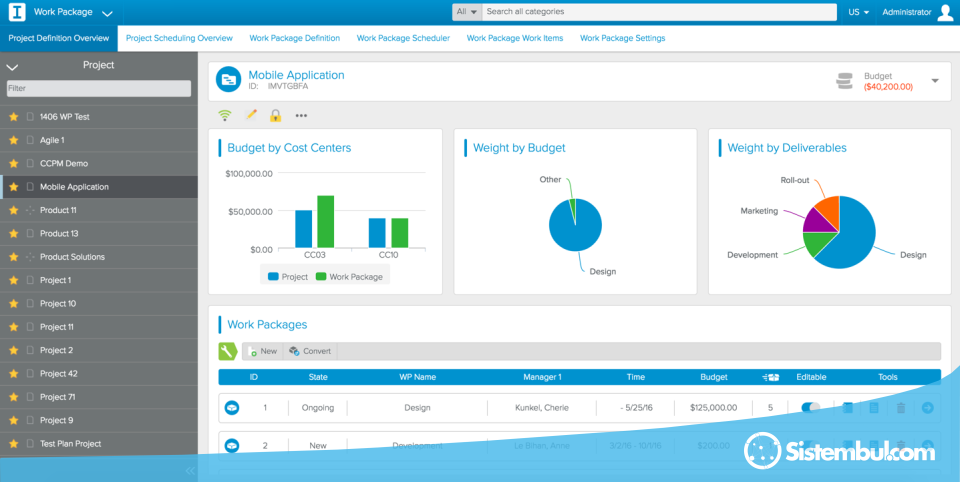
Task: Toggle favorite star for Agile 1 project
Action: pos(14,140)
